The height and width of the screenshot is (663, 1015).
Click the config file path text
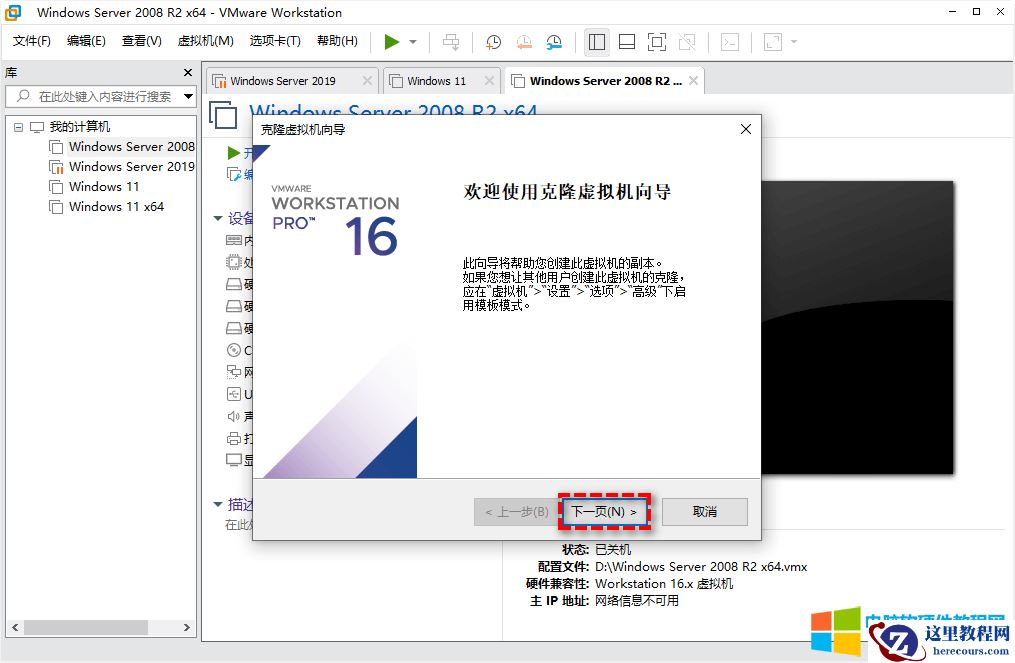point(701,567)
